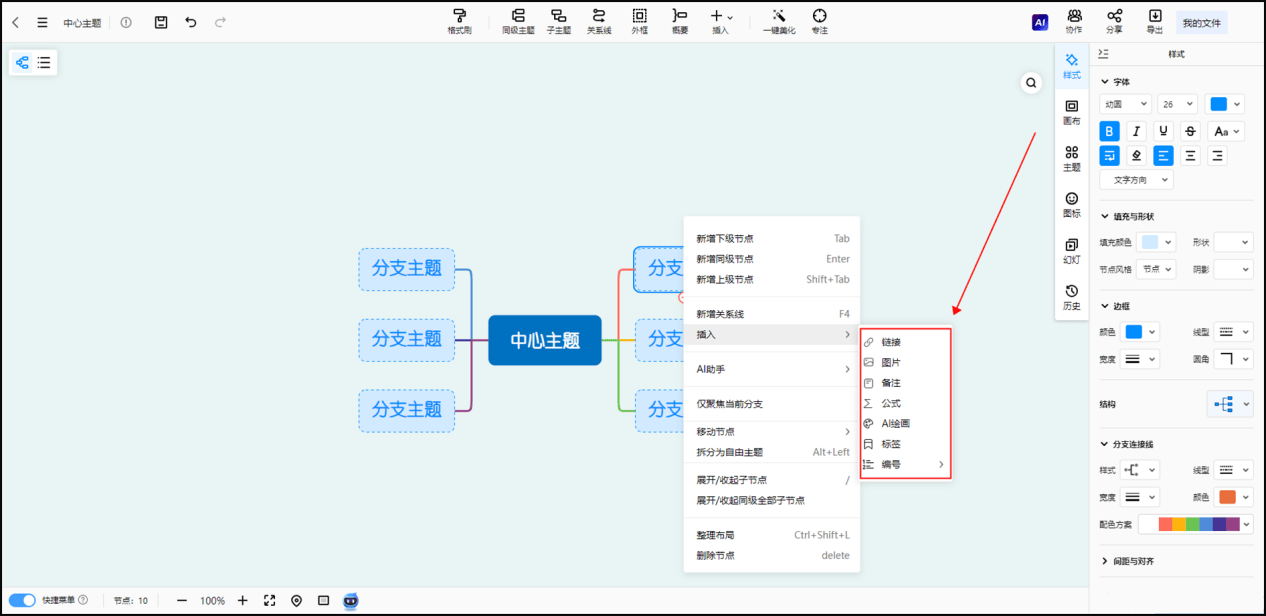Open 我的文件 my files

coord(1201,22)
